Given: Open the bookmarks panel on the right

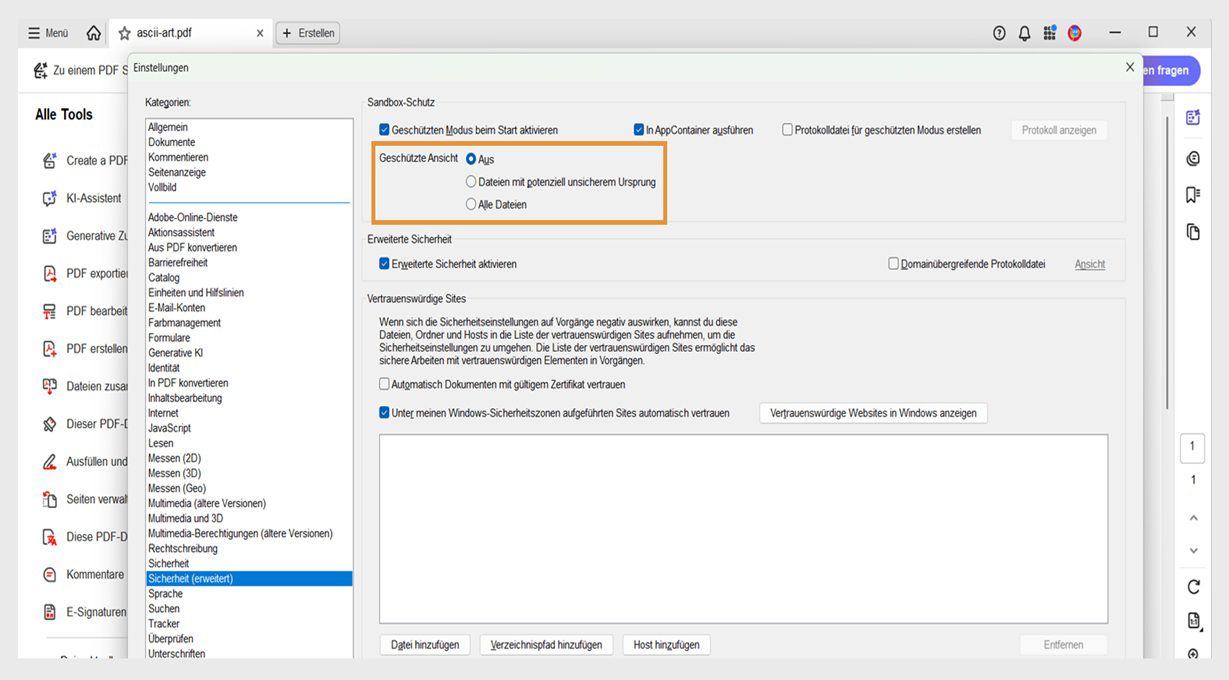Looking at the screenshot, I should (x=1191, y=194).
